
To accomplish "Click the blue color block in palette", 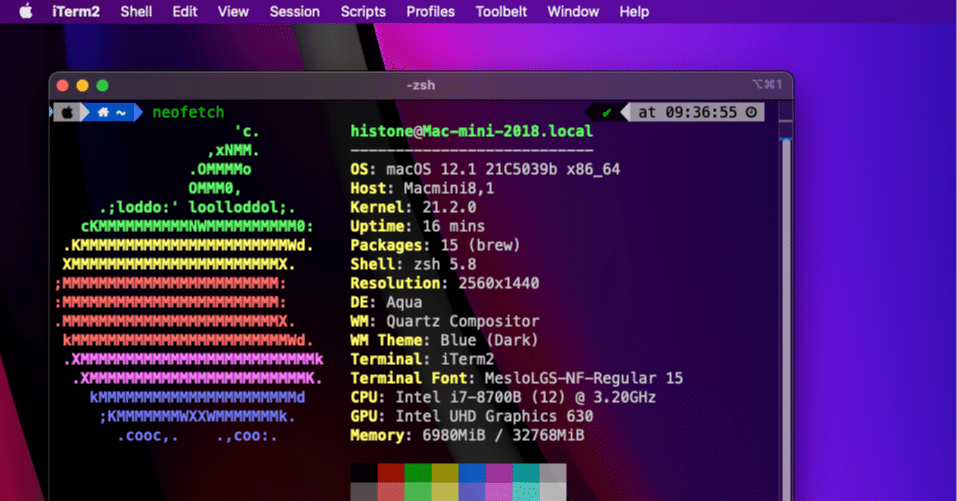I will pyautogui.click(x=472, y=473).
